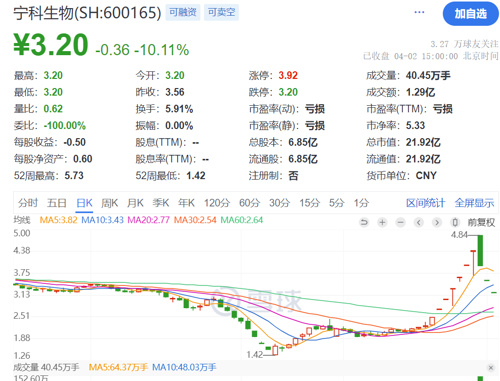Screen dimensions: 500x381
Task: Open 全屏显示 fullscreen link
Action: tap(474, 203)
